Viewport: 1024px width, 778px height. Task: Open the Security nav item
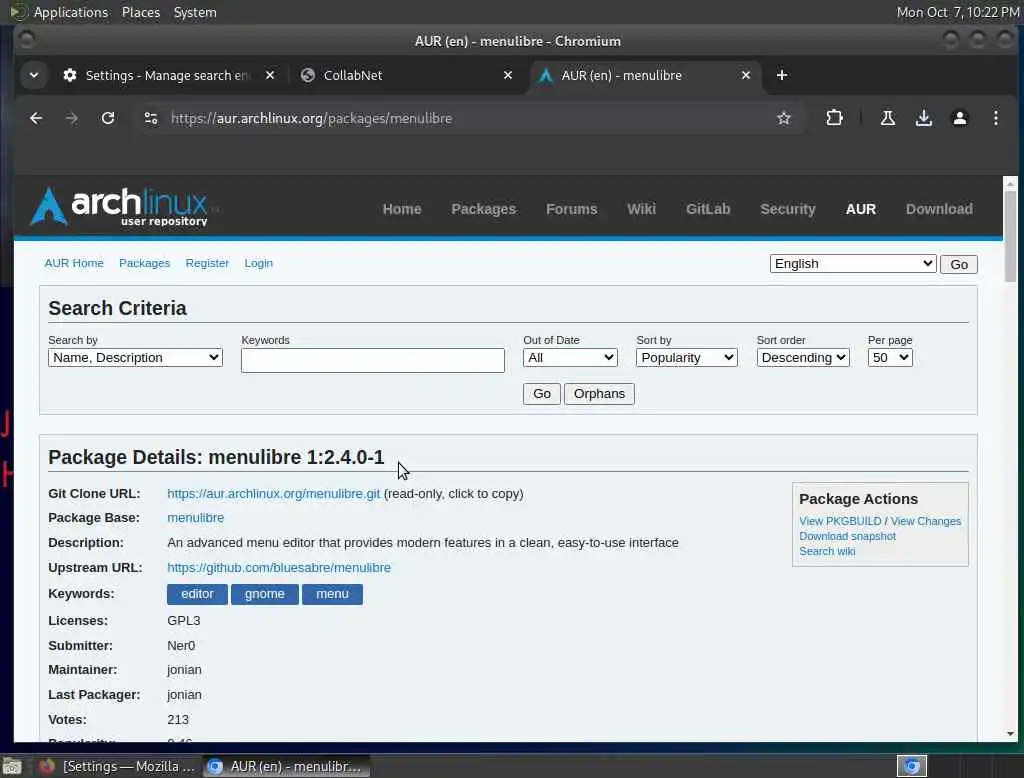[x=788, y=209]
